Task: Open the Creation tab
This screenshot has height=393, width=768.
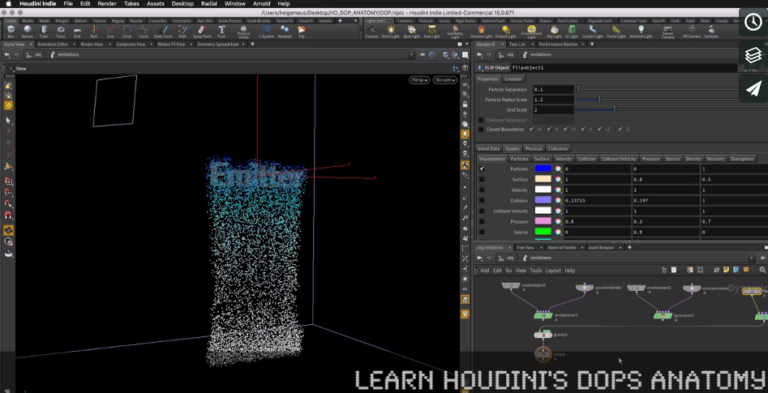Action: pos(513,79)
